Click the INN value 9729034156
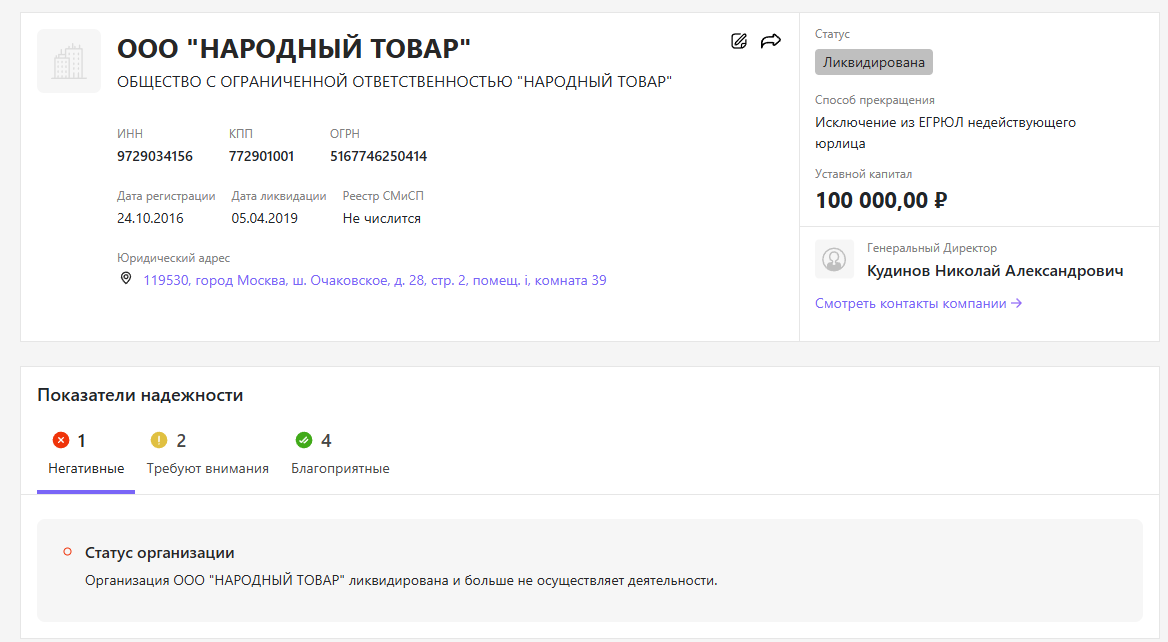The width and height of the screenshot is (1168, 642). [x=155, y=156]
